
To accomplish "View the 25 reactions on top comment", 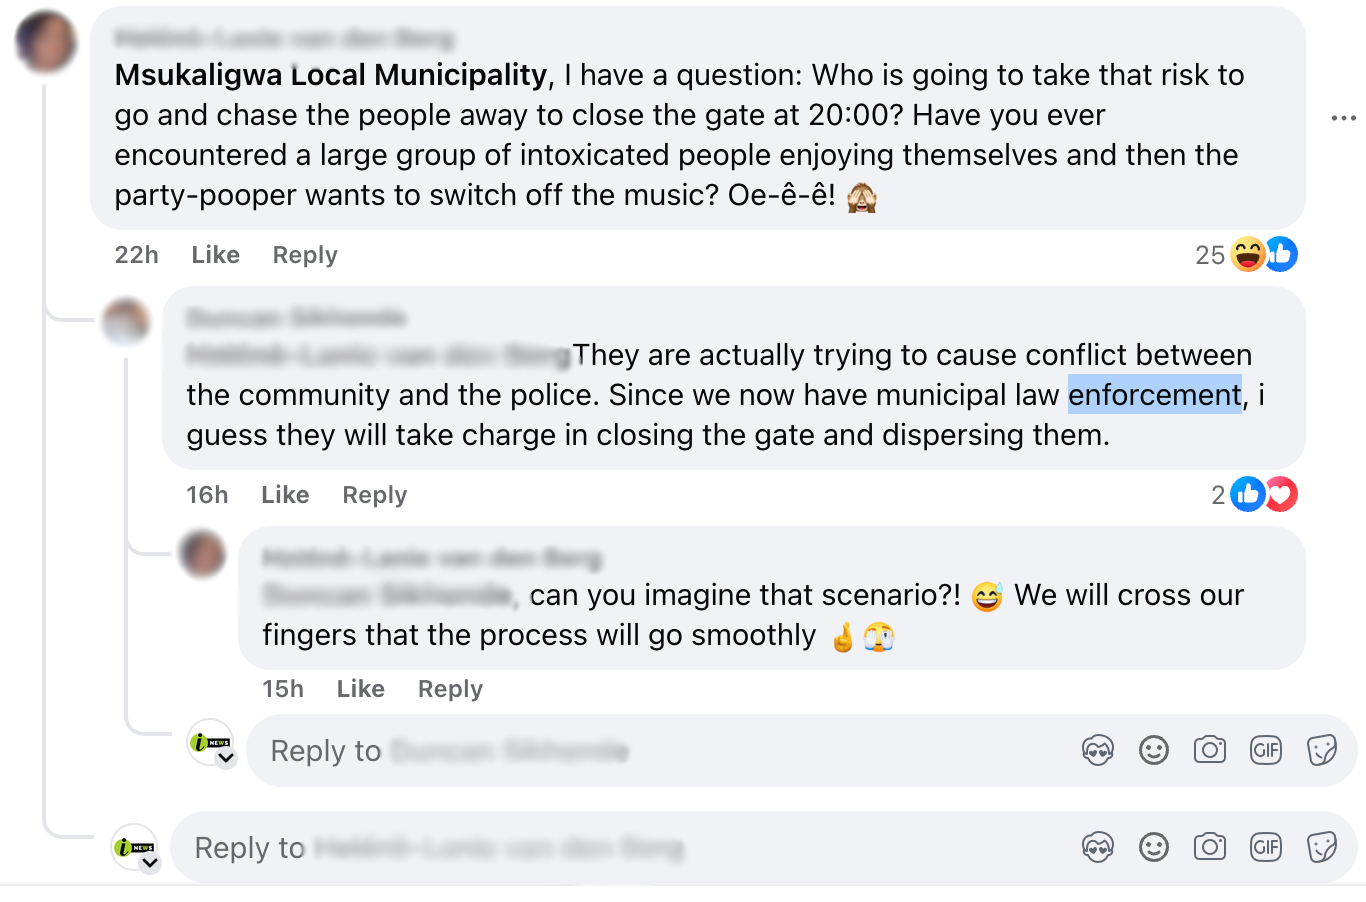I will (x=1245, y=255).
